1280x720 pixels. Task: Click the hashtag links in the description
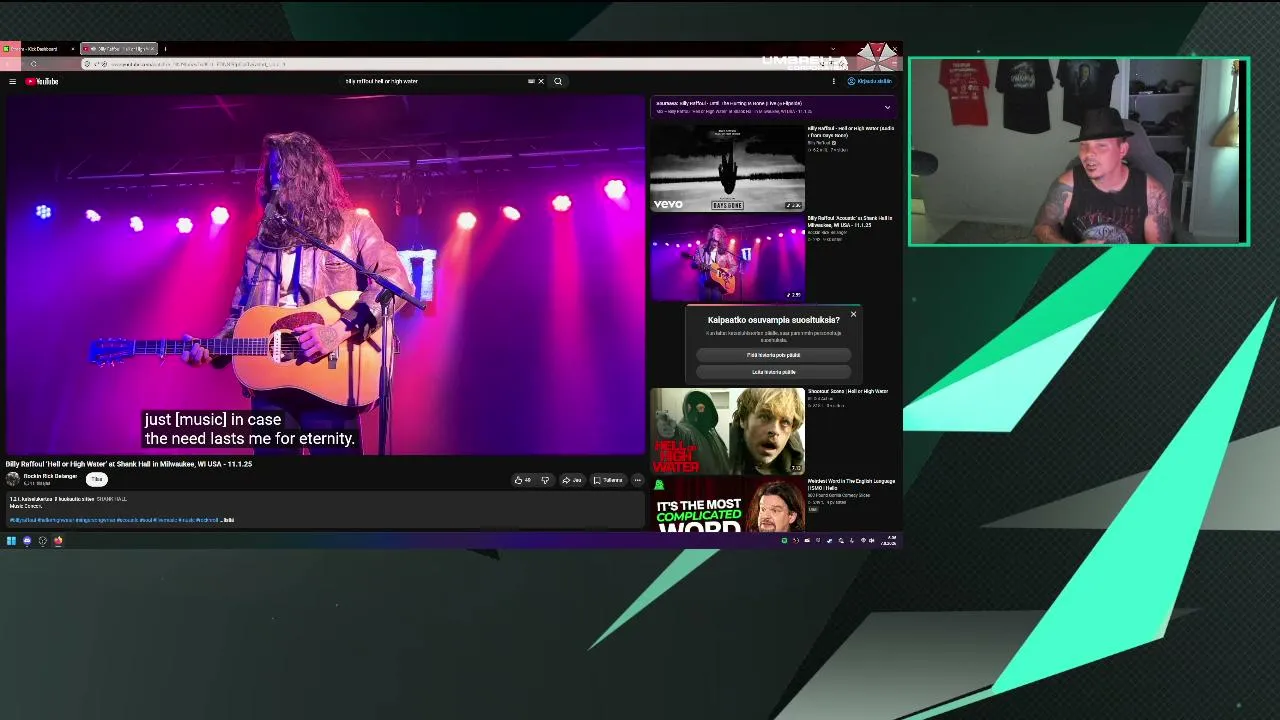pyautogui.click(x=114, y=520)
